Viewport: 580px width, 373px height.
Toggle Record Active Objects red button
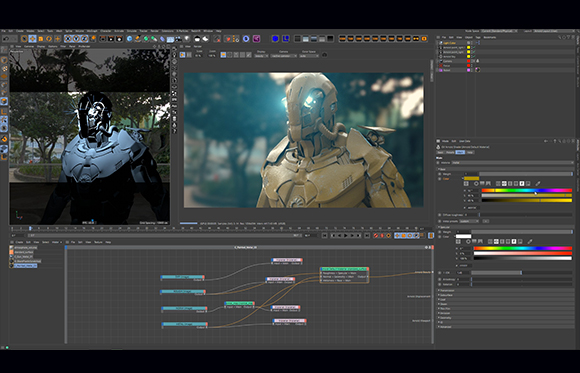[376, 235]
